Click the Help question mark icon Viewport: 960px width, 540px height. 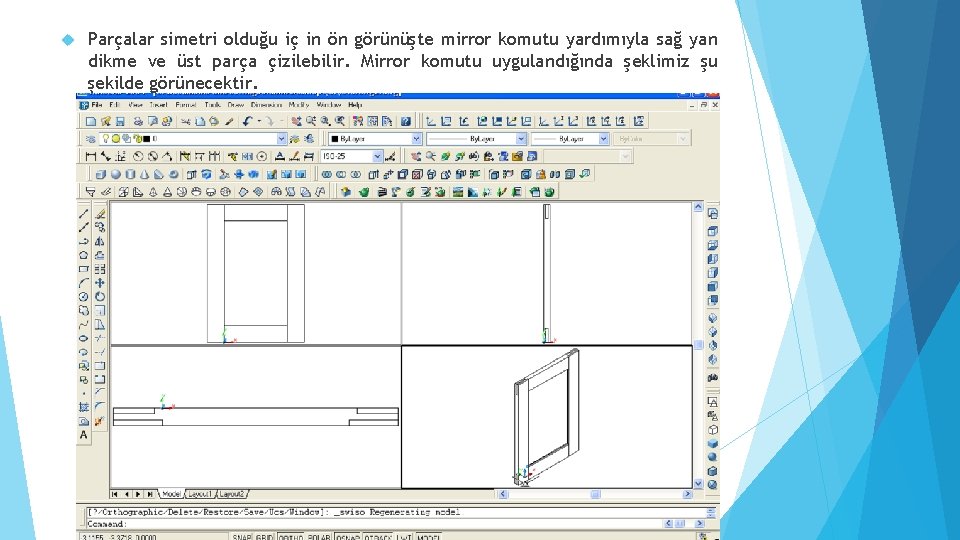pyautogui.click(x=405, y=121)
